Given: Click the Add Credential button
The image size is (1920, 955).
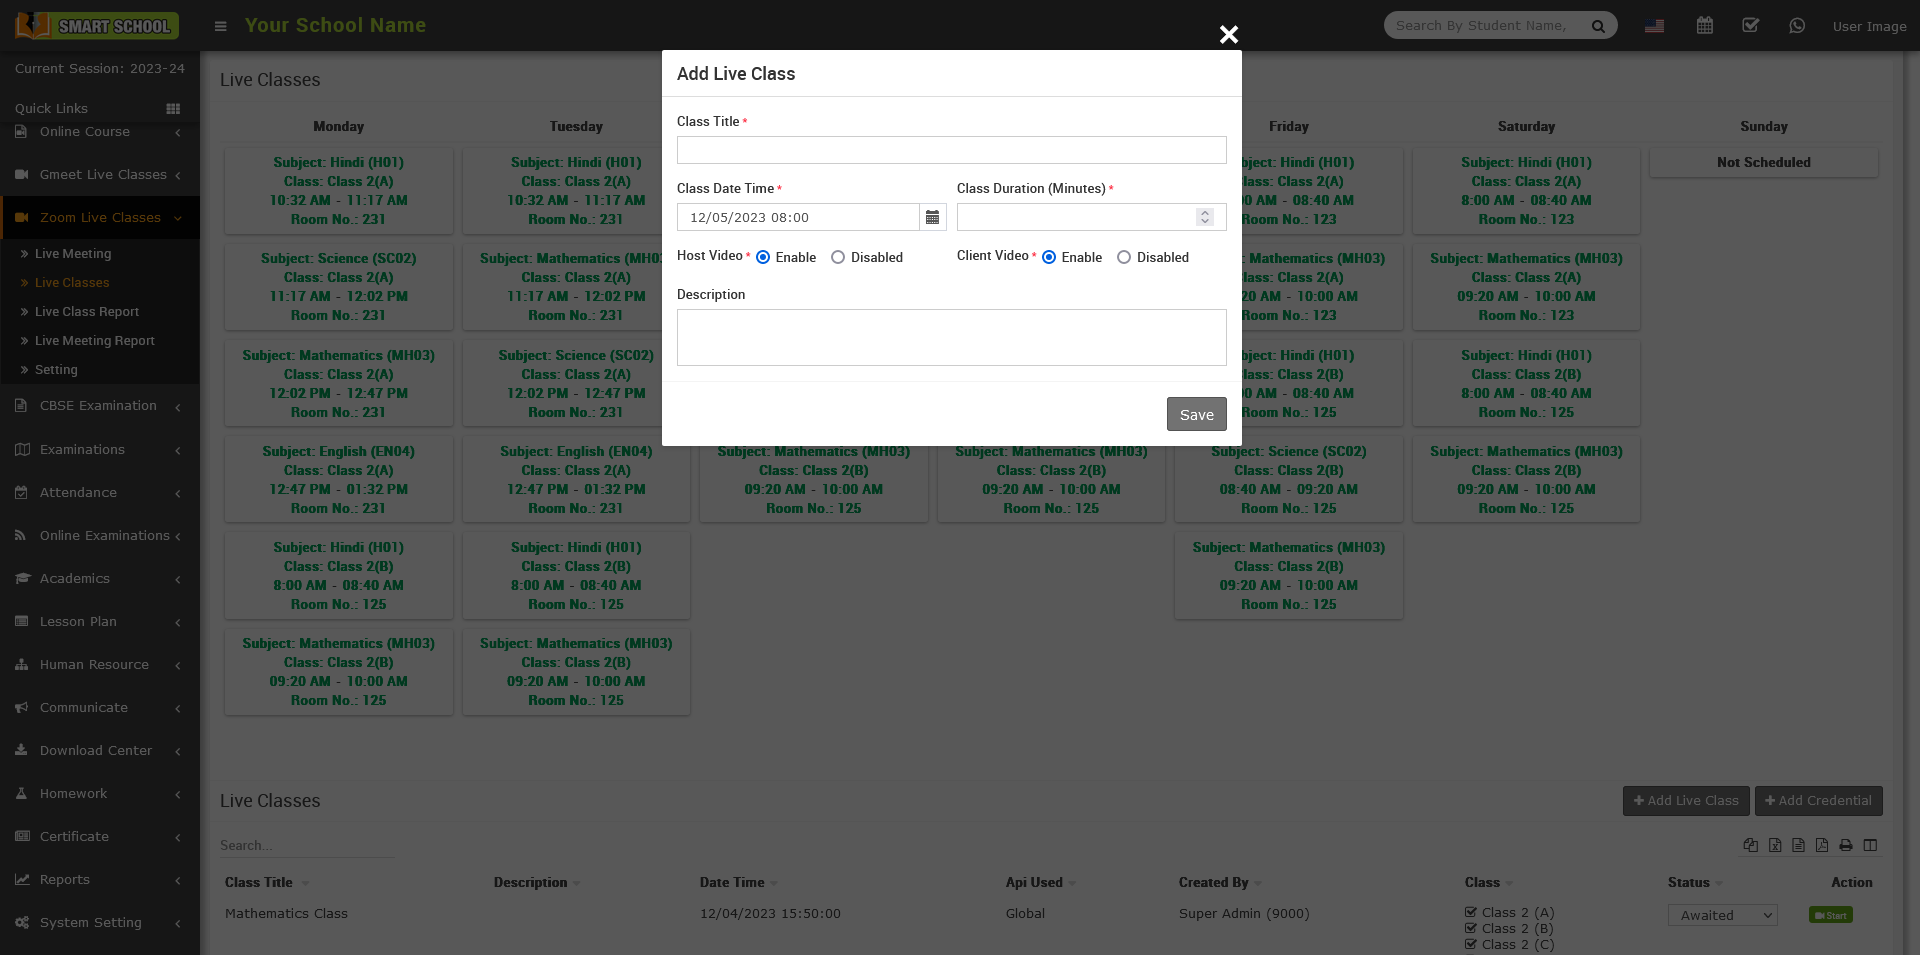Looking at the screenshot, I should coord(1818,801).
